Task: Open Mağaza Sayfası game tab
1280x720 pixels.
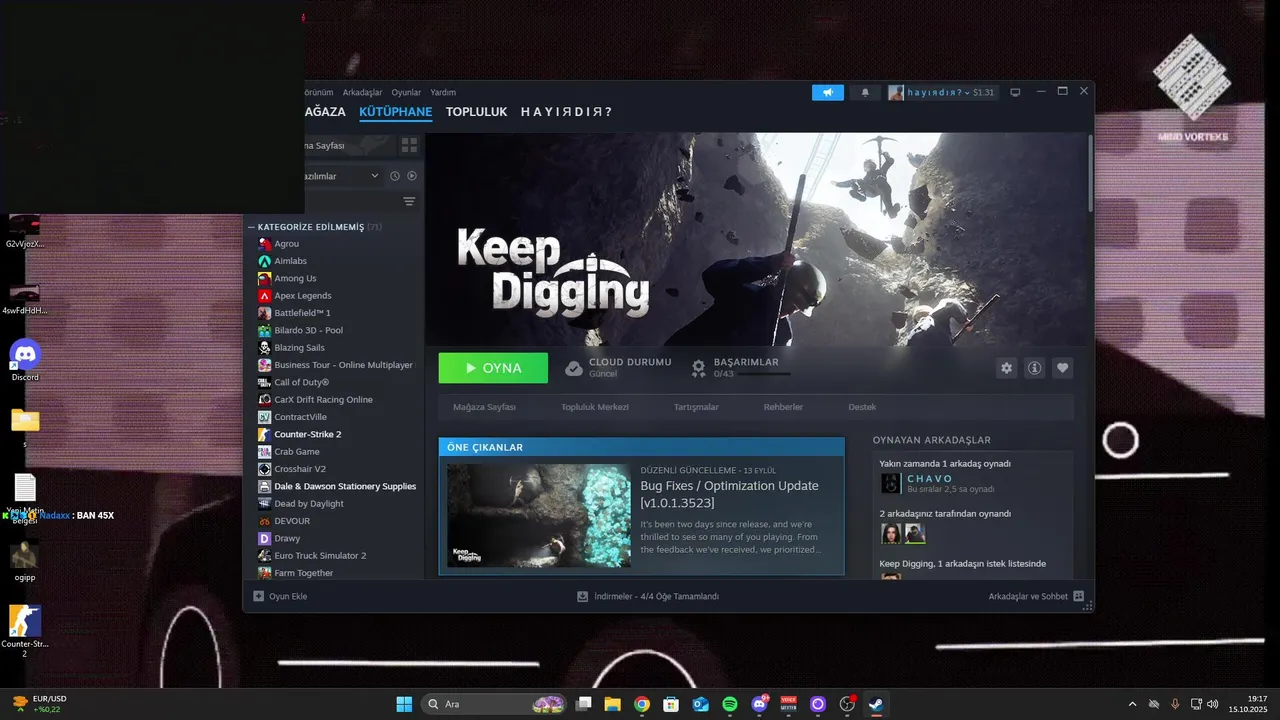Action: tap(484, 407)
